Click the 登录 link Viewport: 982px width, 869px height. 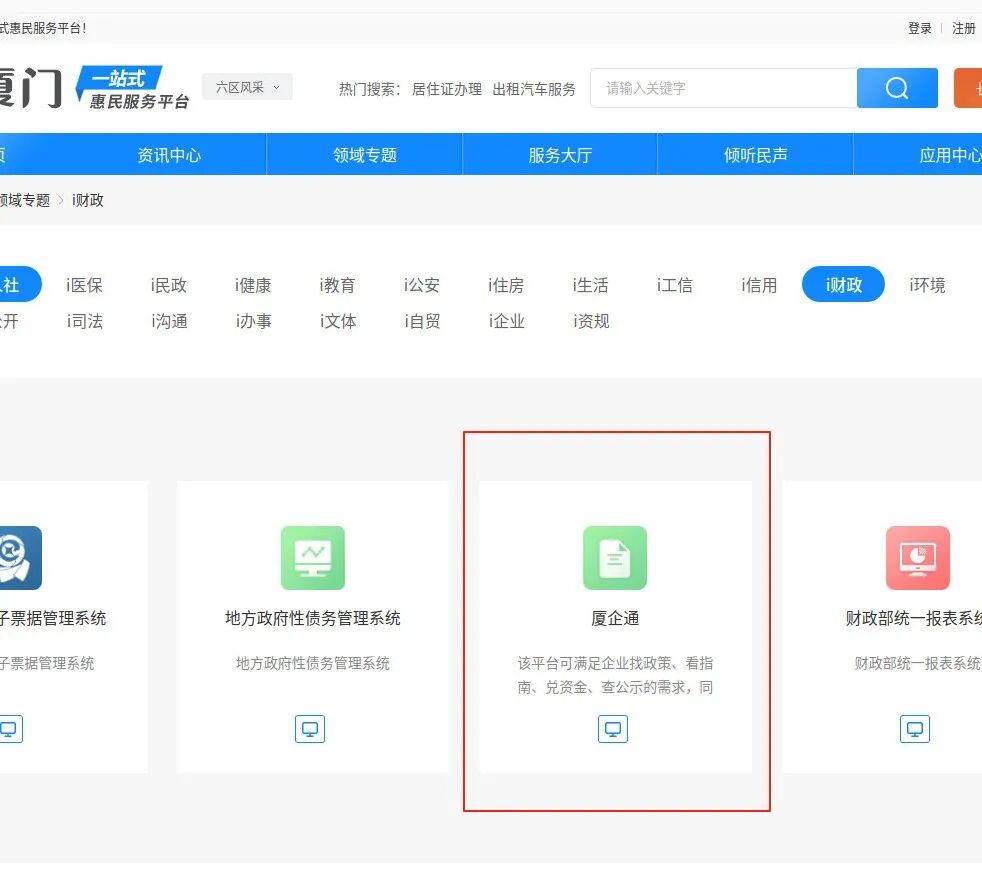pyautogui.click(x=919, y=28)
